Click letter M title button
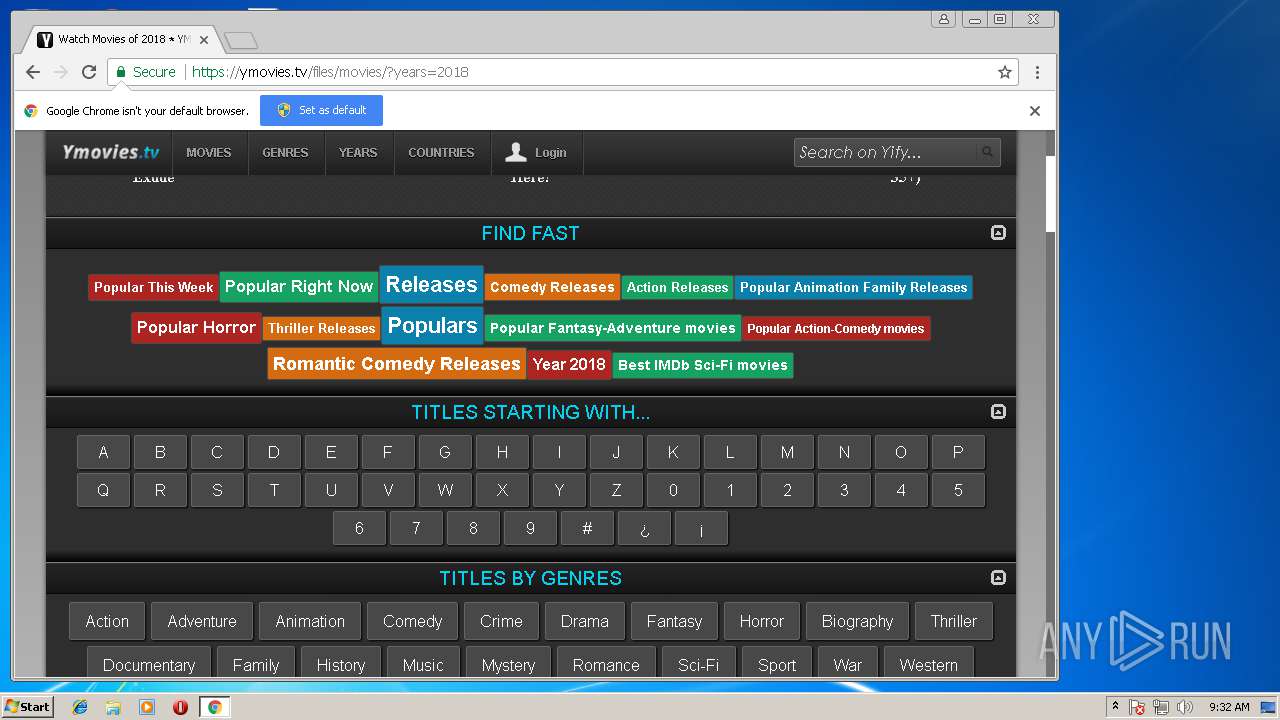The width and height of the screenshot is (1280, 720). coord(787,452)
